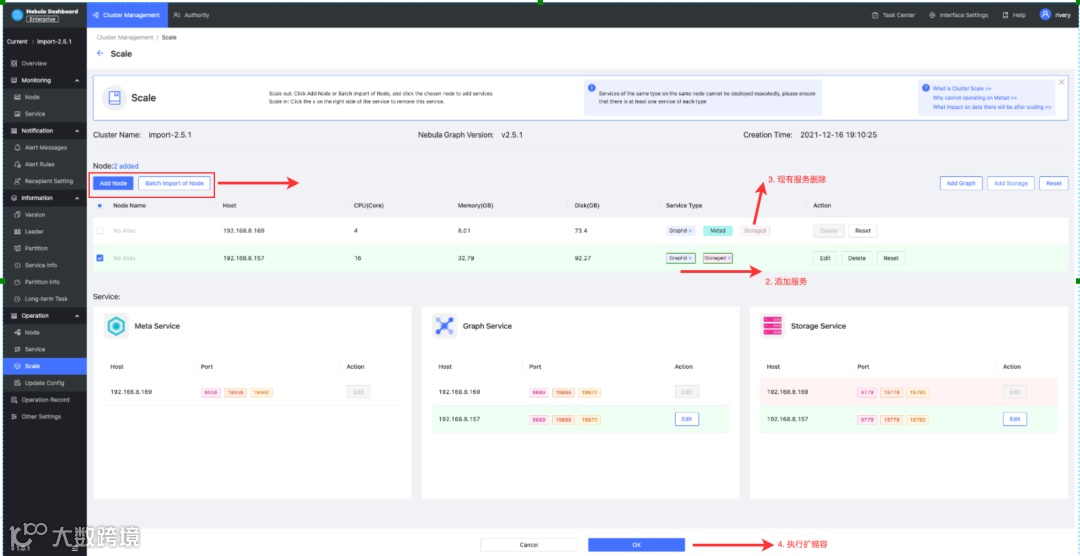Collapse the Operation section
This screenshot has width=1080, height=556.
[77, 316]
